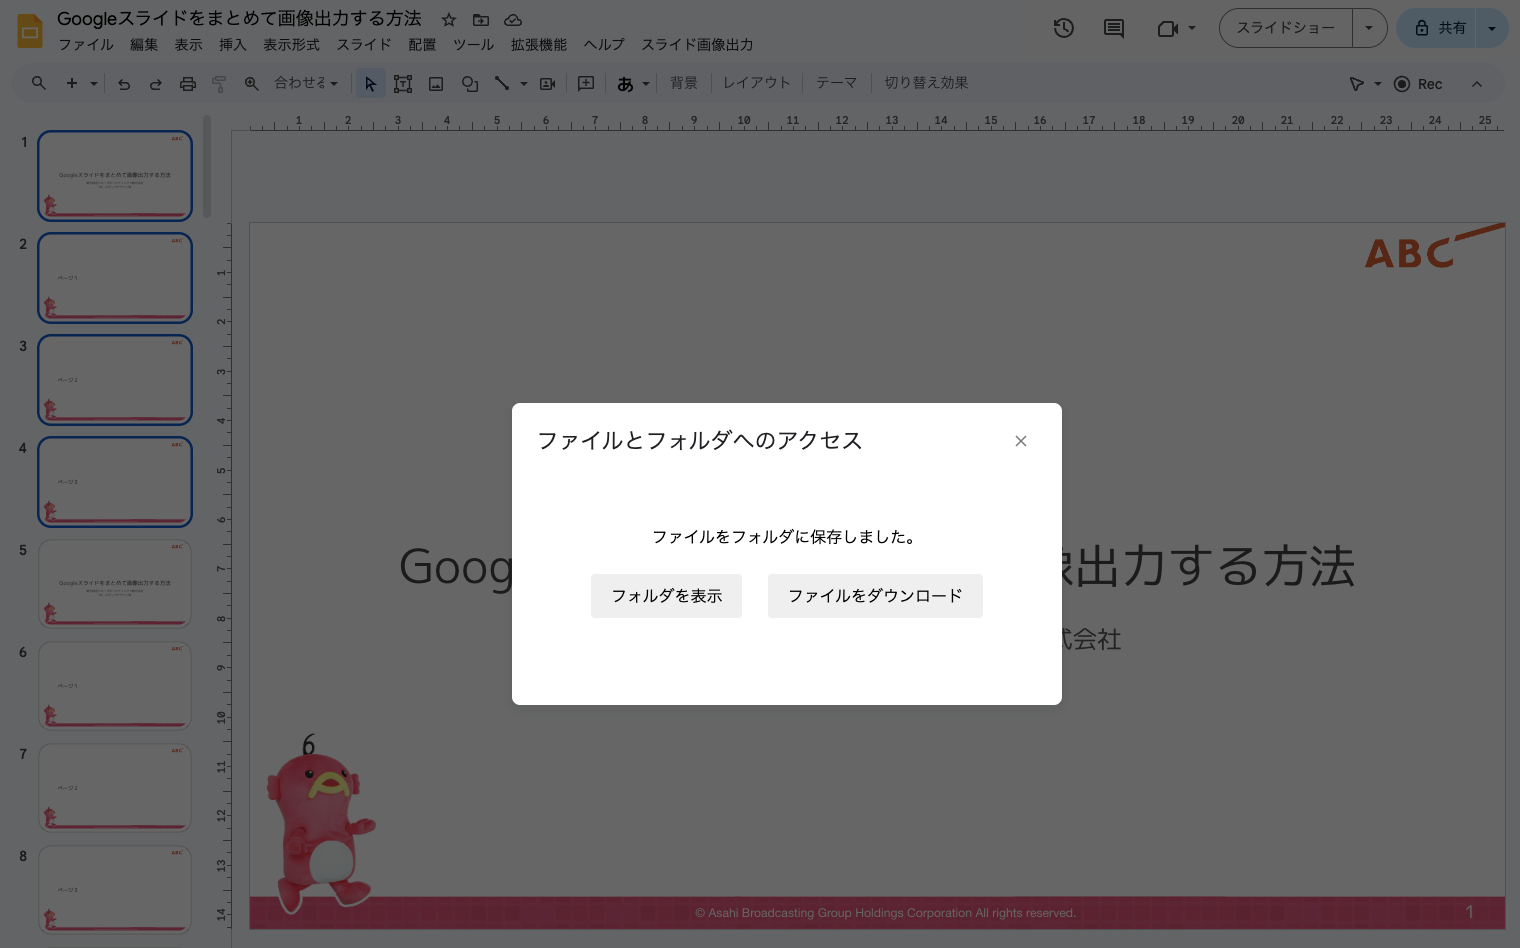1520x948 pixels.
Task: Click the shape tool icon
Action: 469,84
